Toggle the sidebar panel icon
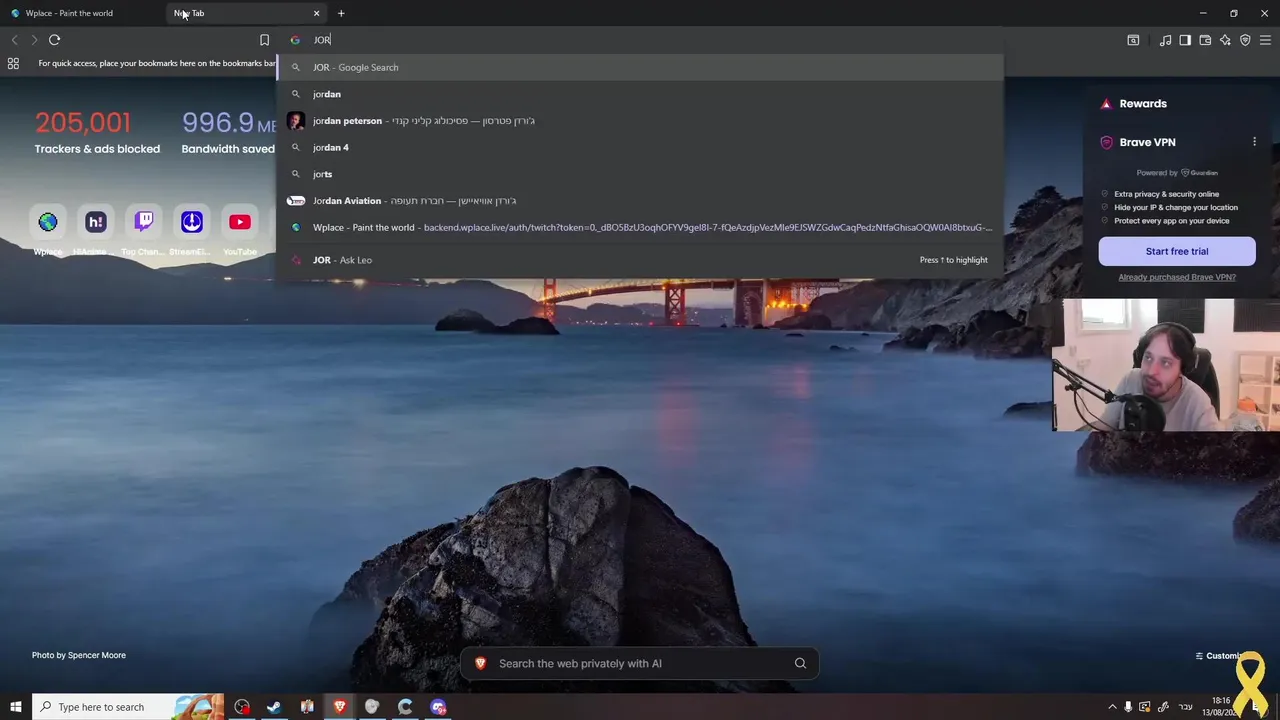The width and height of the screenshot is (1280, 720). tap(1185, 40)
